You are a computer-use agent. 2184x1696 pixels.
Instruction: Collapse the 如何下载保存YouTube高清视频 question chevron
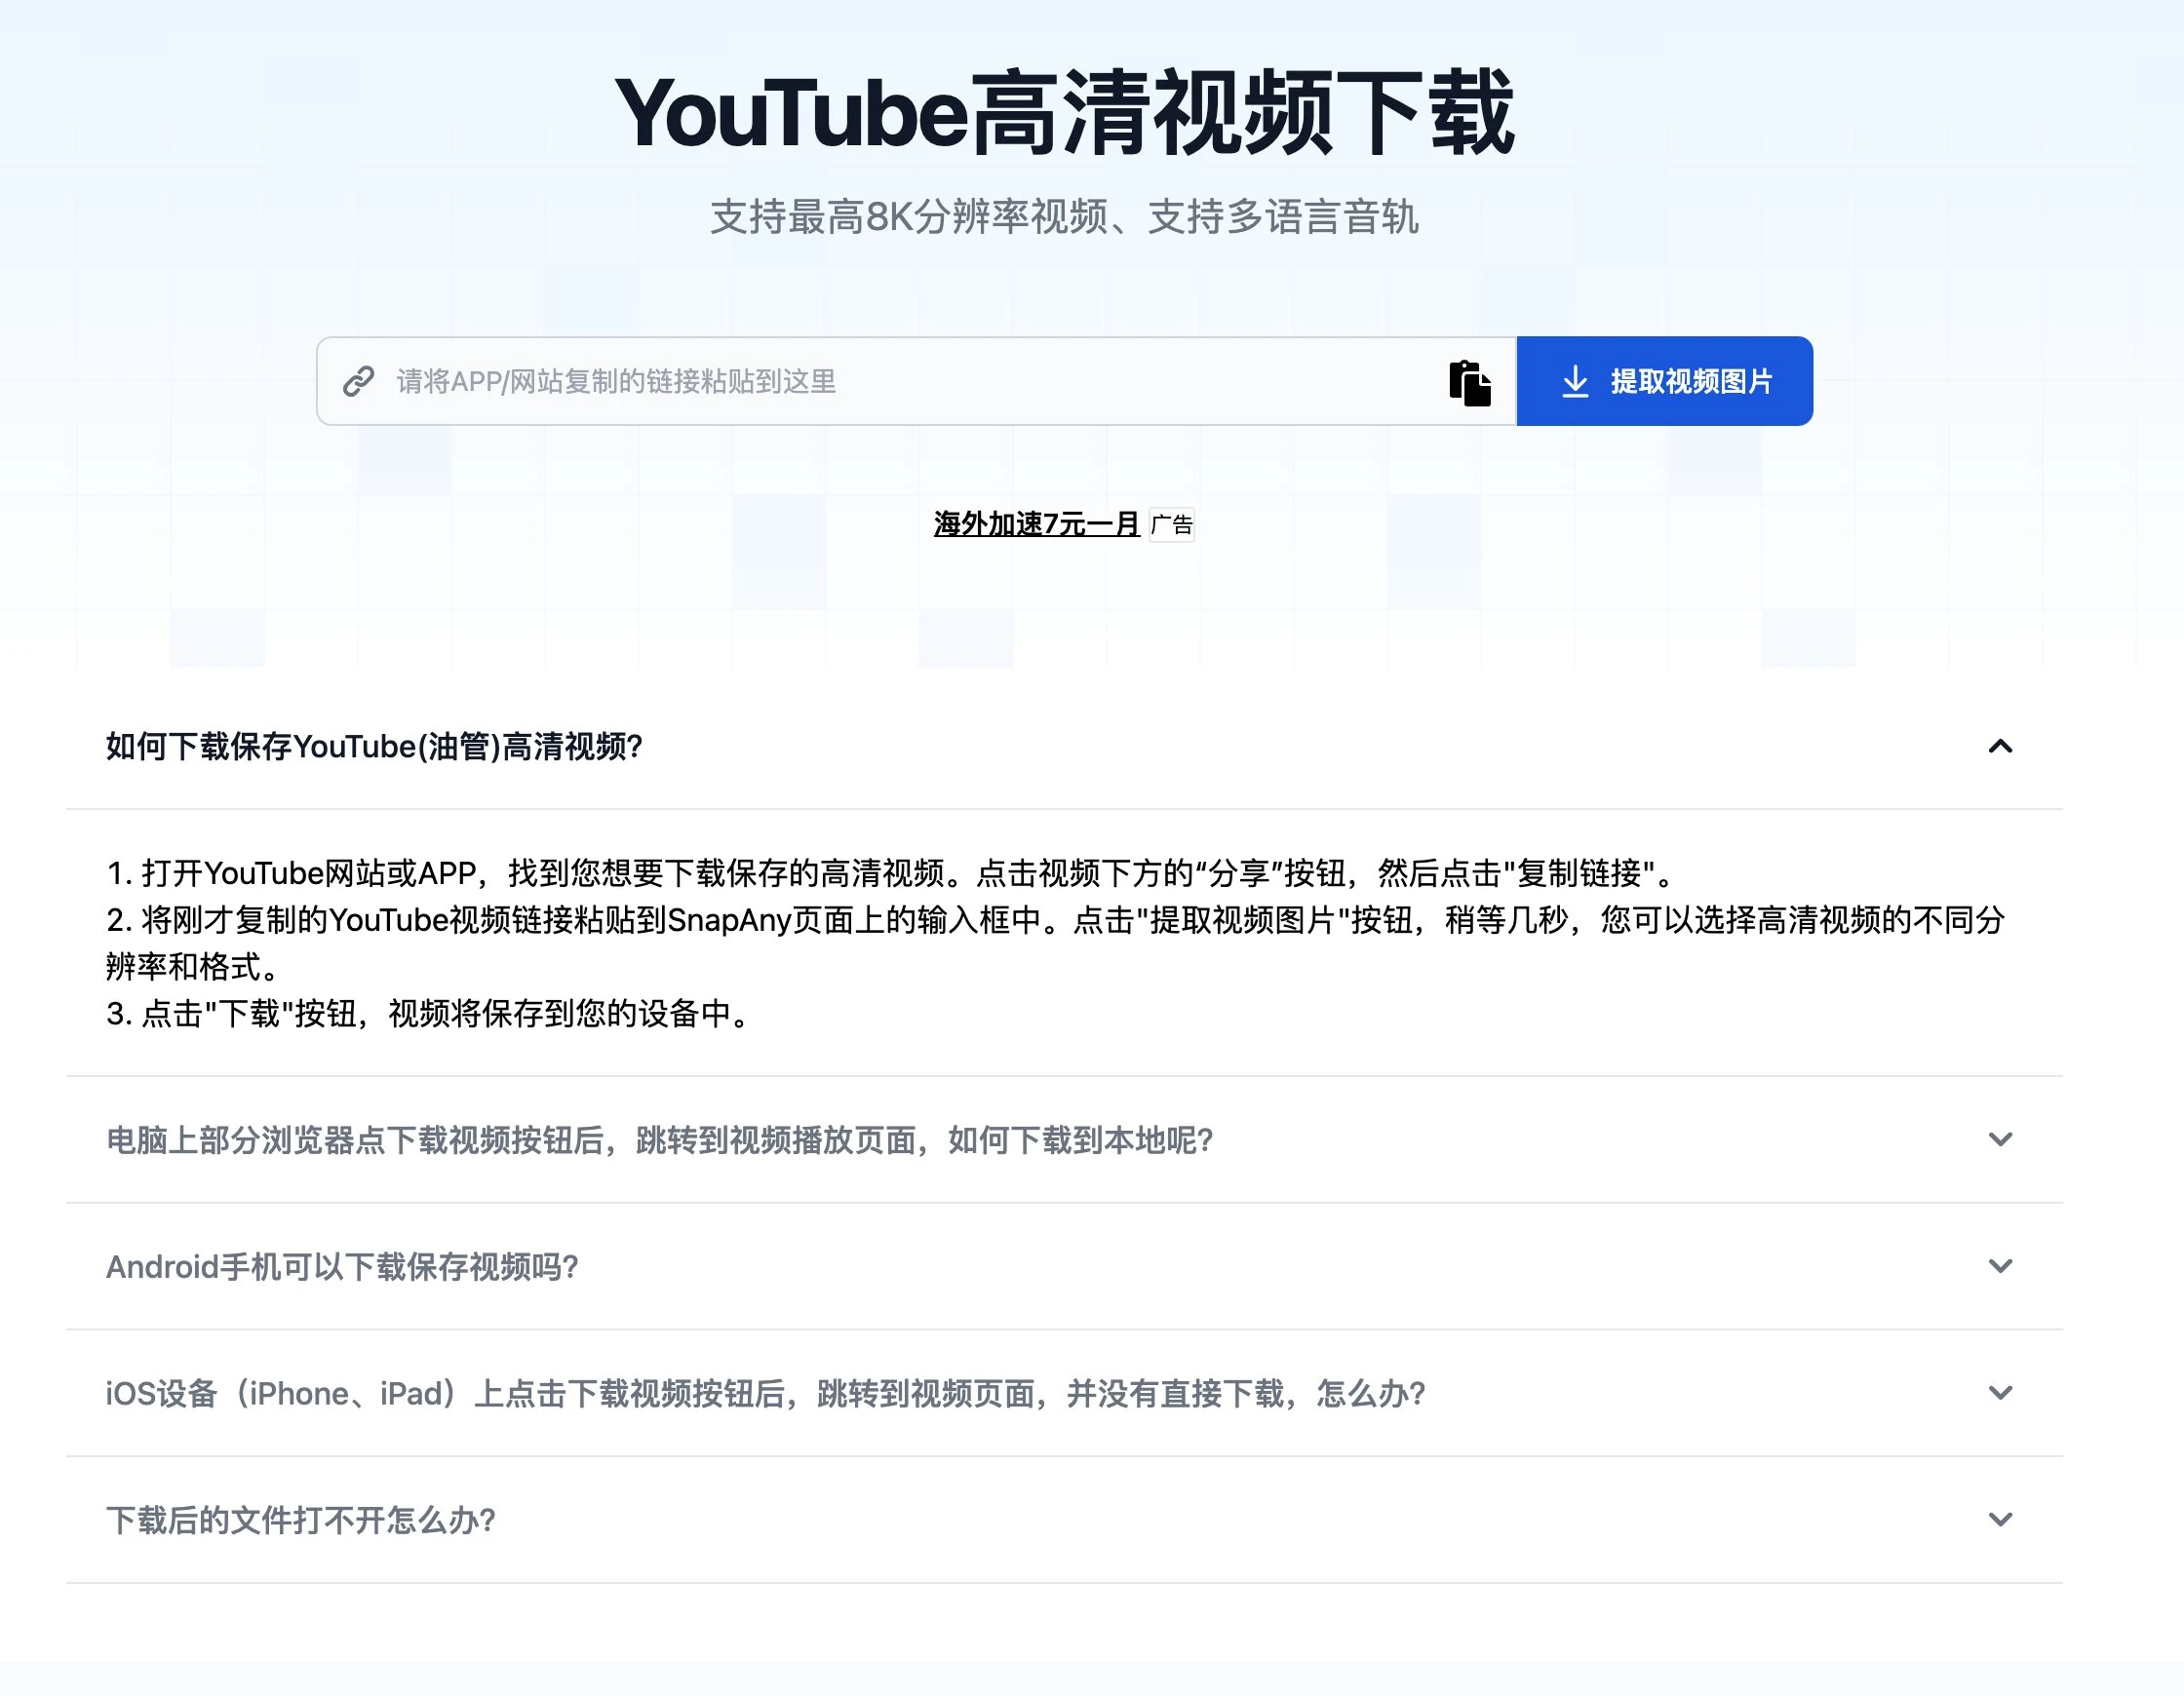tap(2000, 746)
